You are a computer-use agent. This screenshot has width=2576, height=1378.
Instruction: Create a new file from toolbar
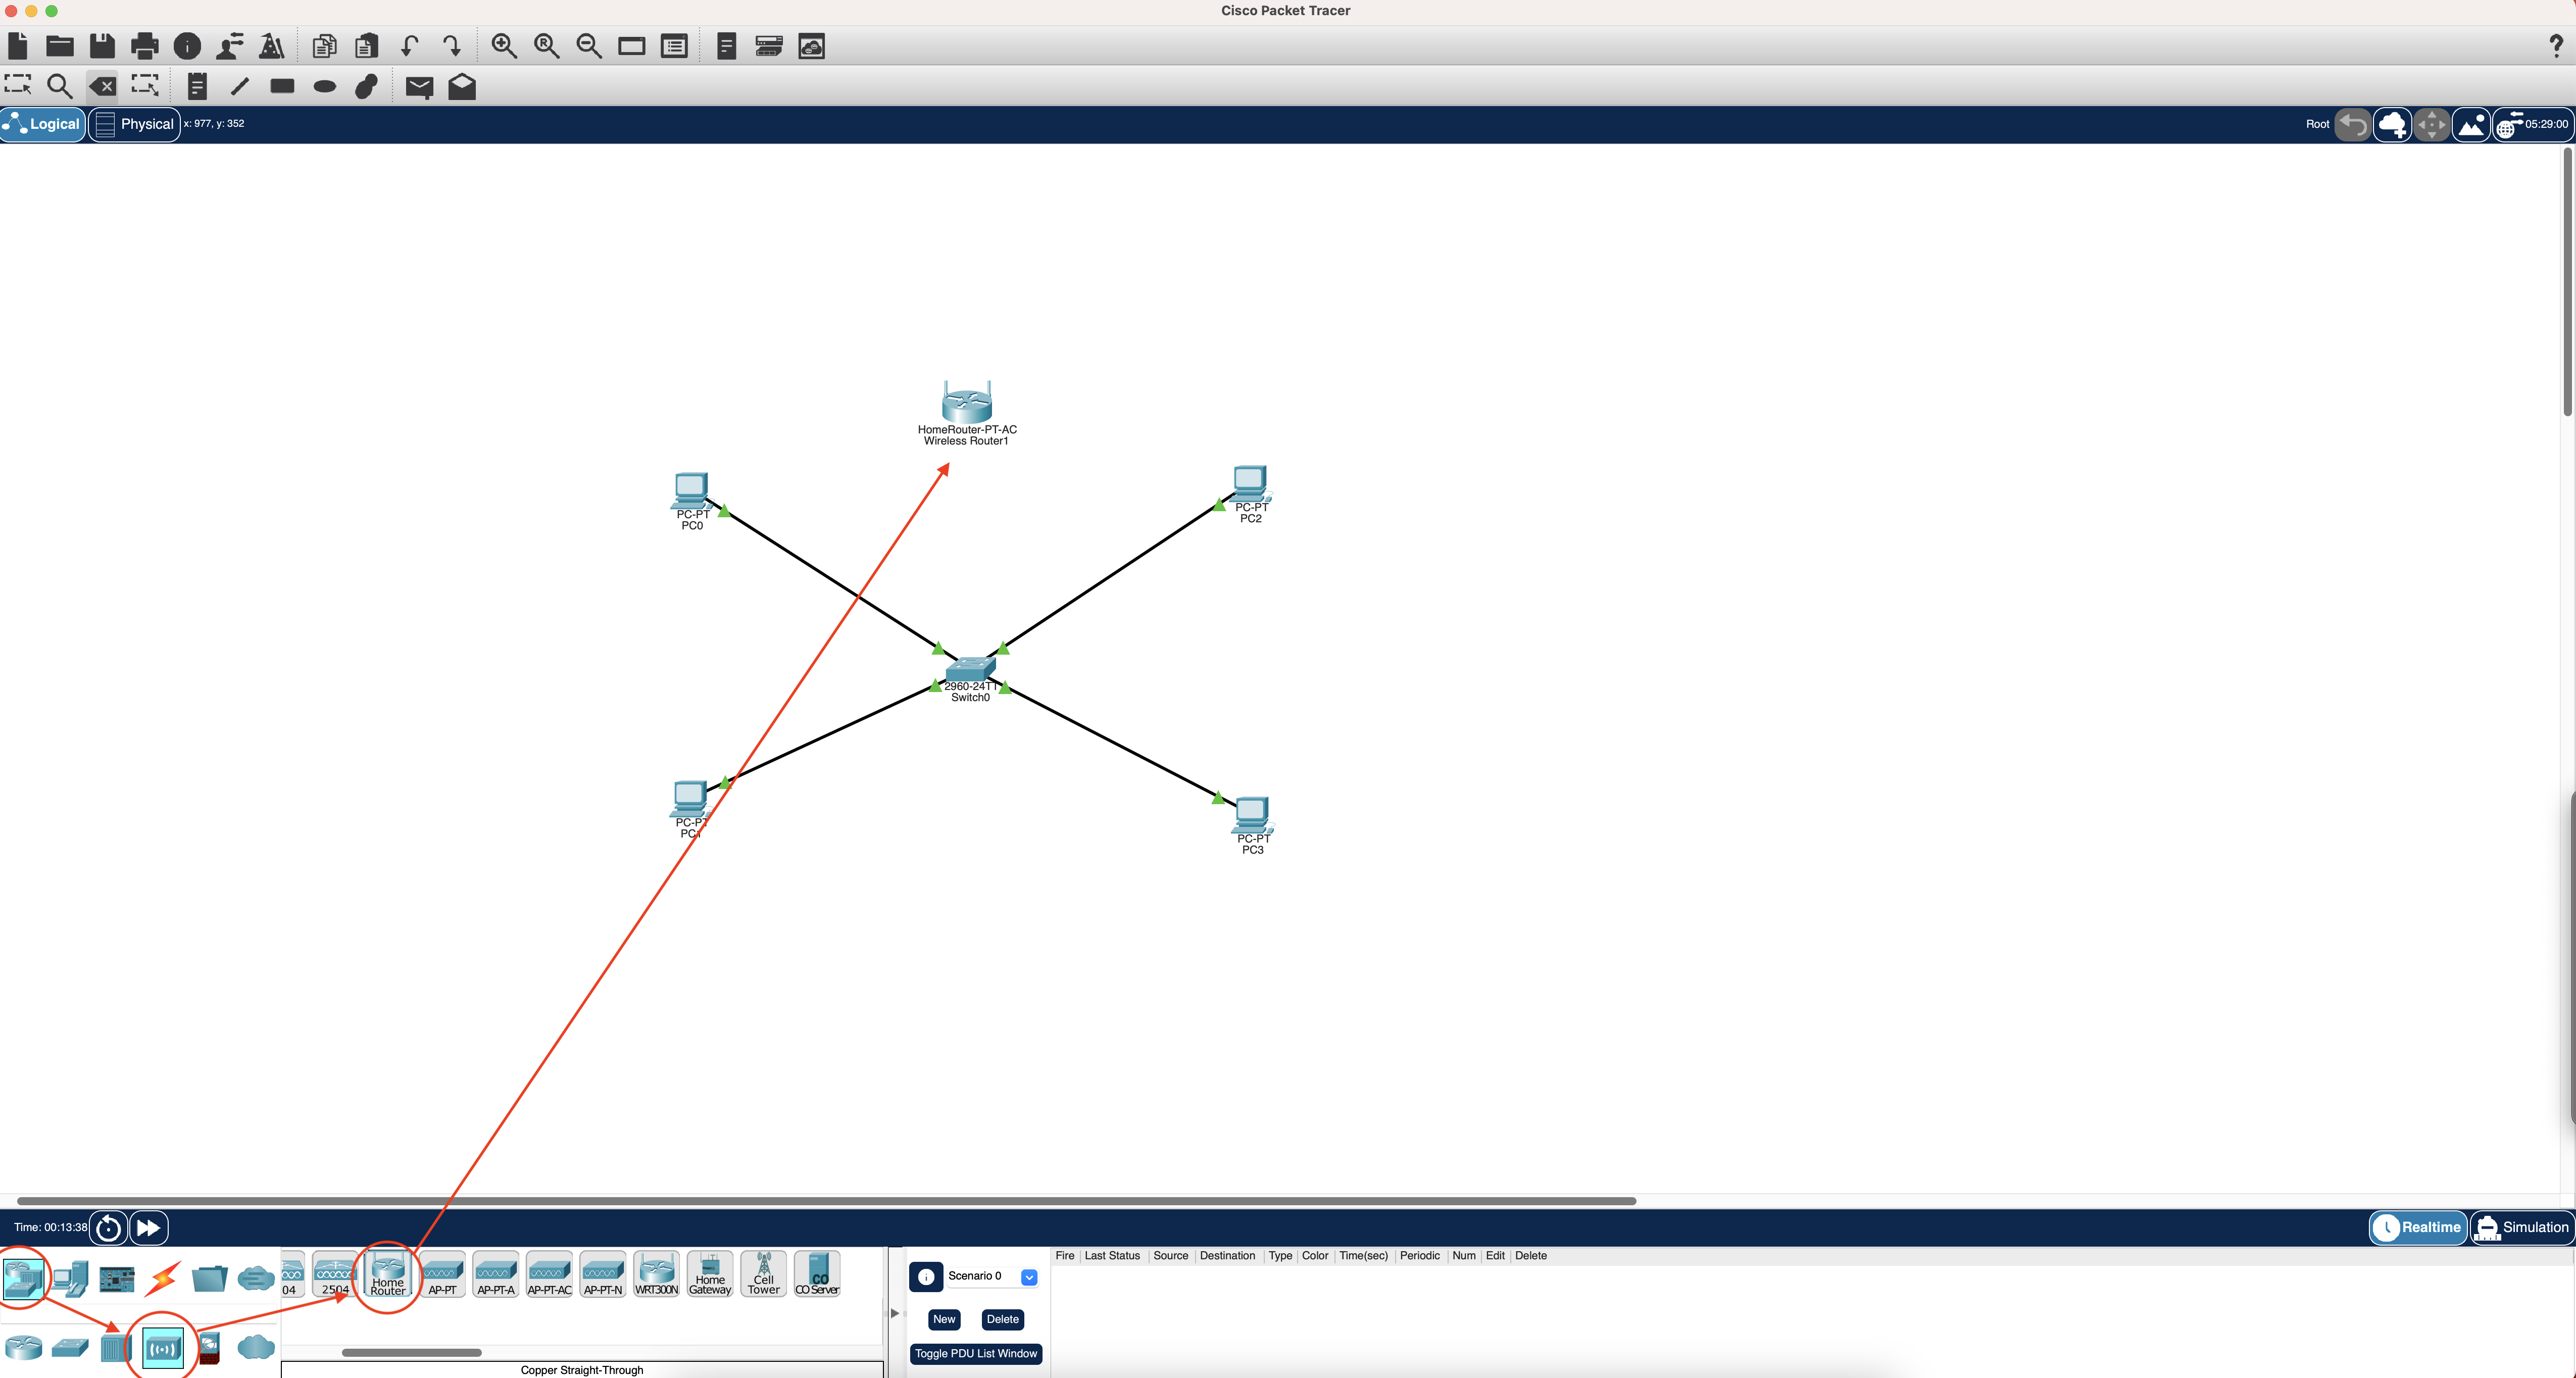17,46
